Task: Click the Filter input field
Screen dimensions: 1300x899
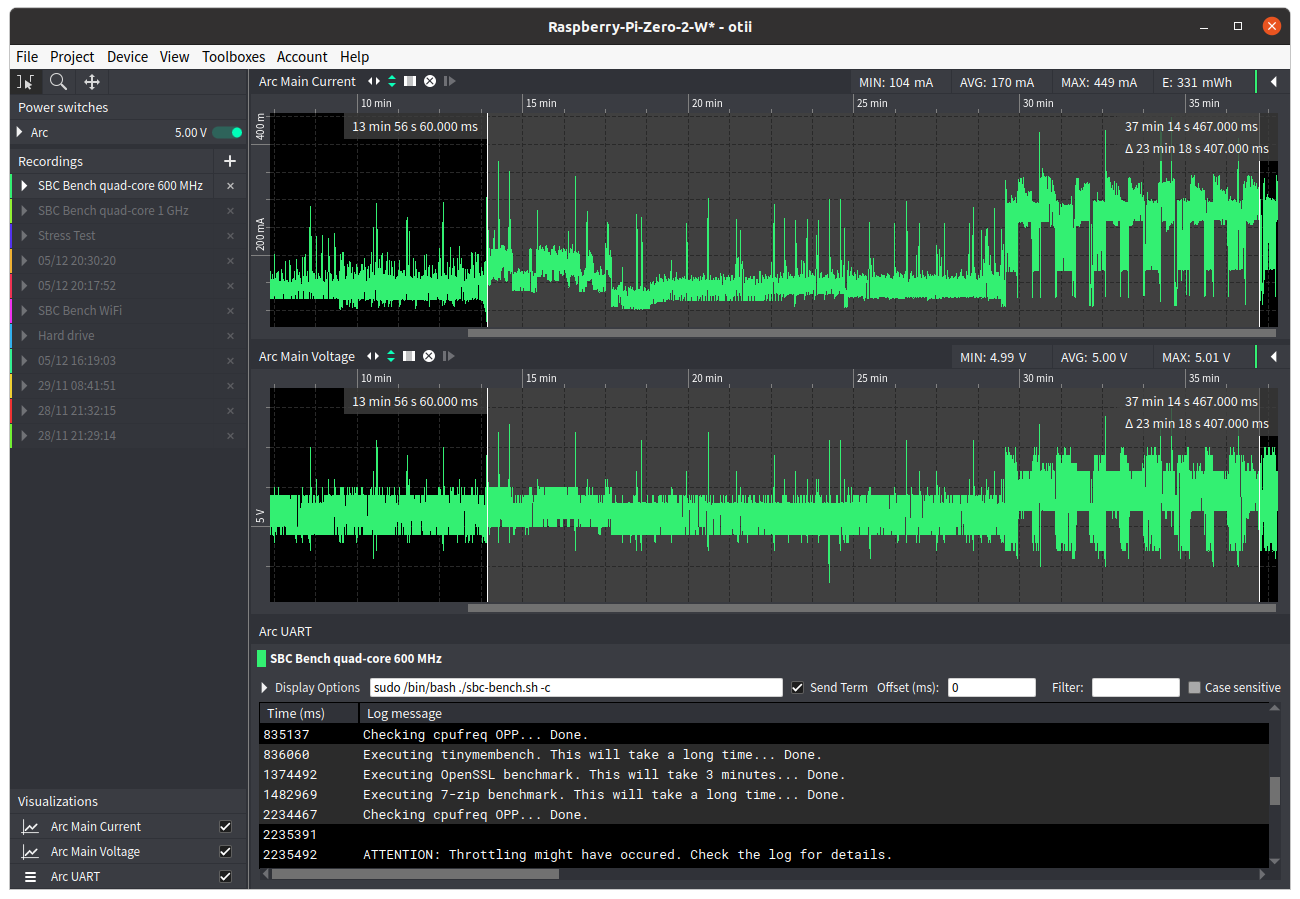Action: (x=1136, y=688)
